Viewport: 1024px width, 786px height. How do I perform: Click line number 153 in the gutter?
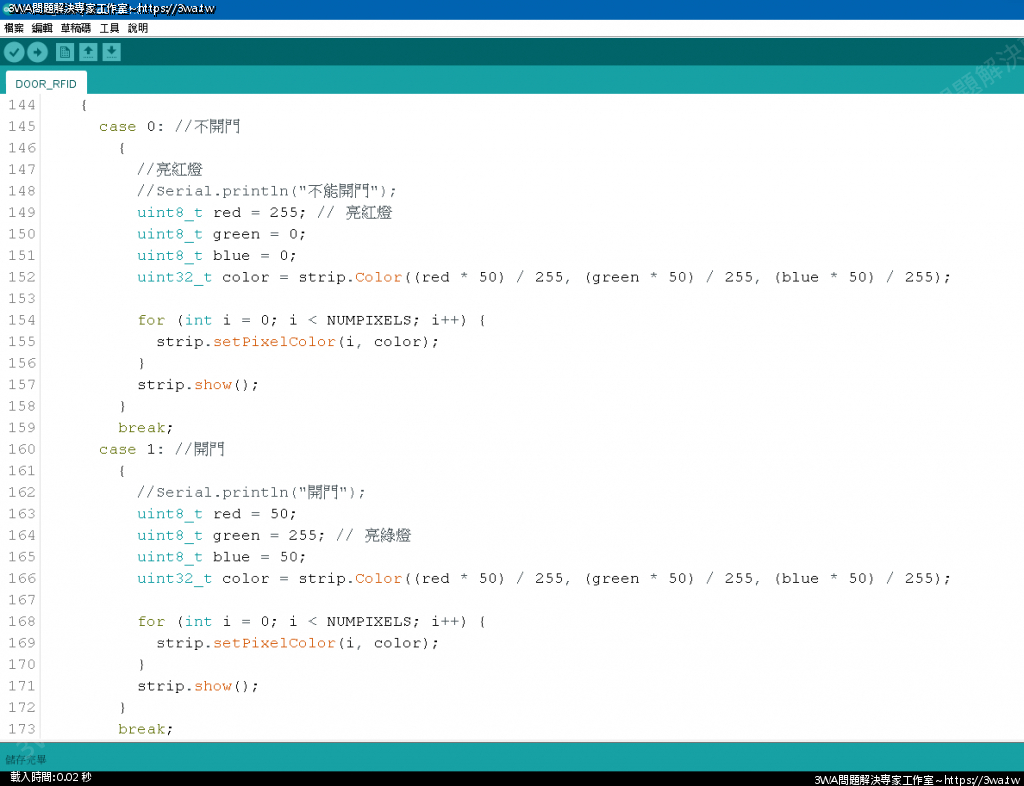(21, 299)
